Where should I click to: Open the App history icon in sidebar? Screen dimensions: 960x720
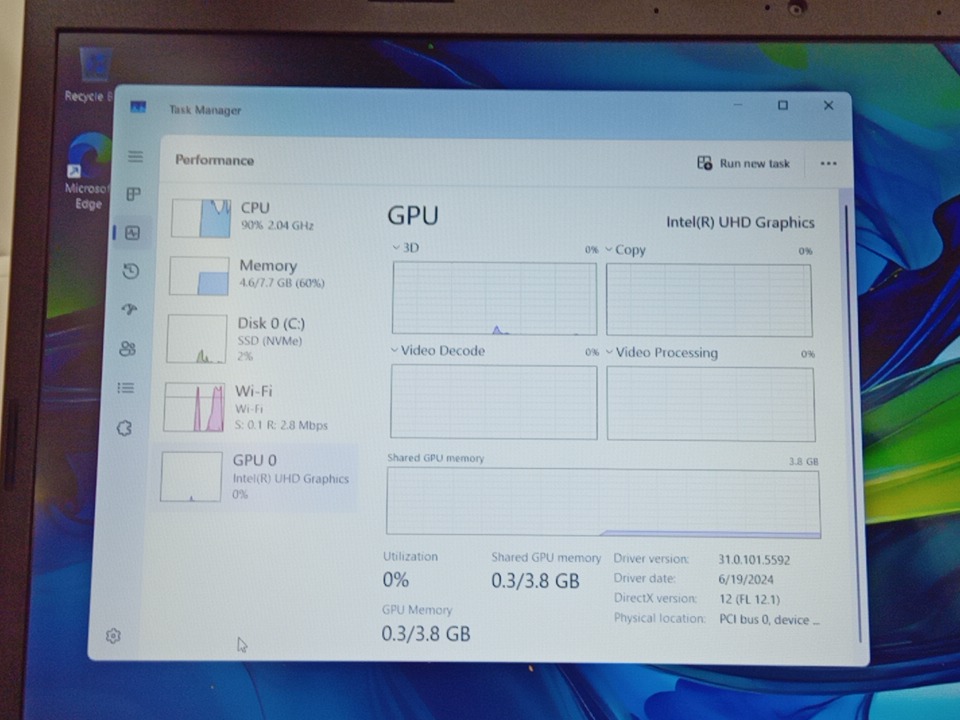click(130, 271)
